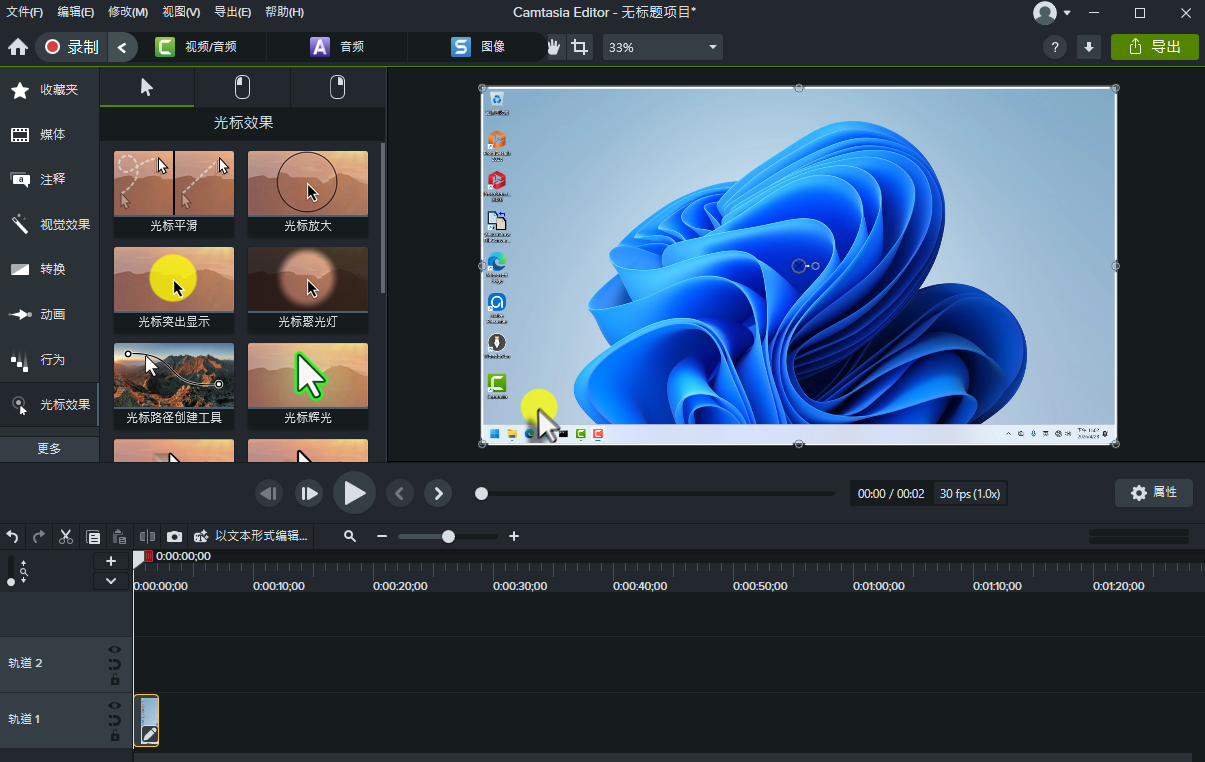Click the Home icon in the toolbar
Image resolution: width=1205 pixels, height=762 pixels.
[x=17, y=47]
